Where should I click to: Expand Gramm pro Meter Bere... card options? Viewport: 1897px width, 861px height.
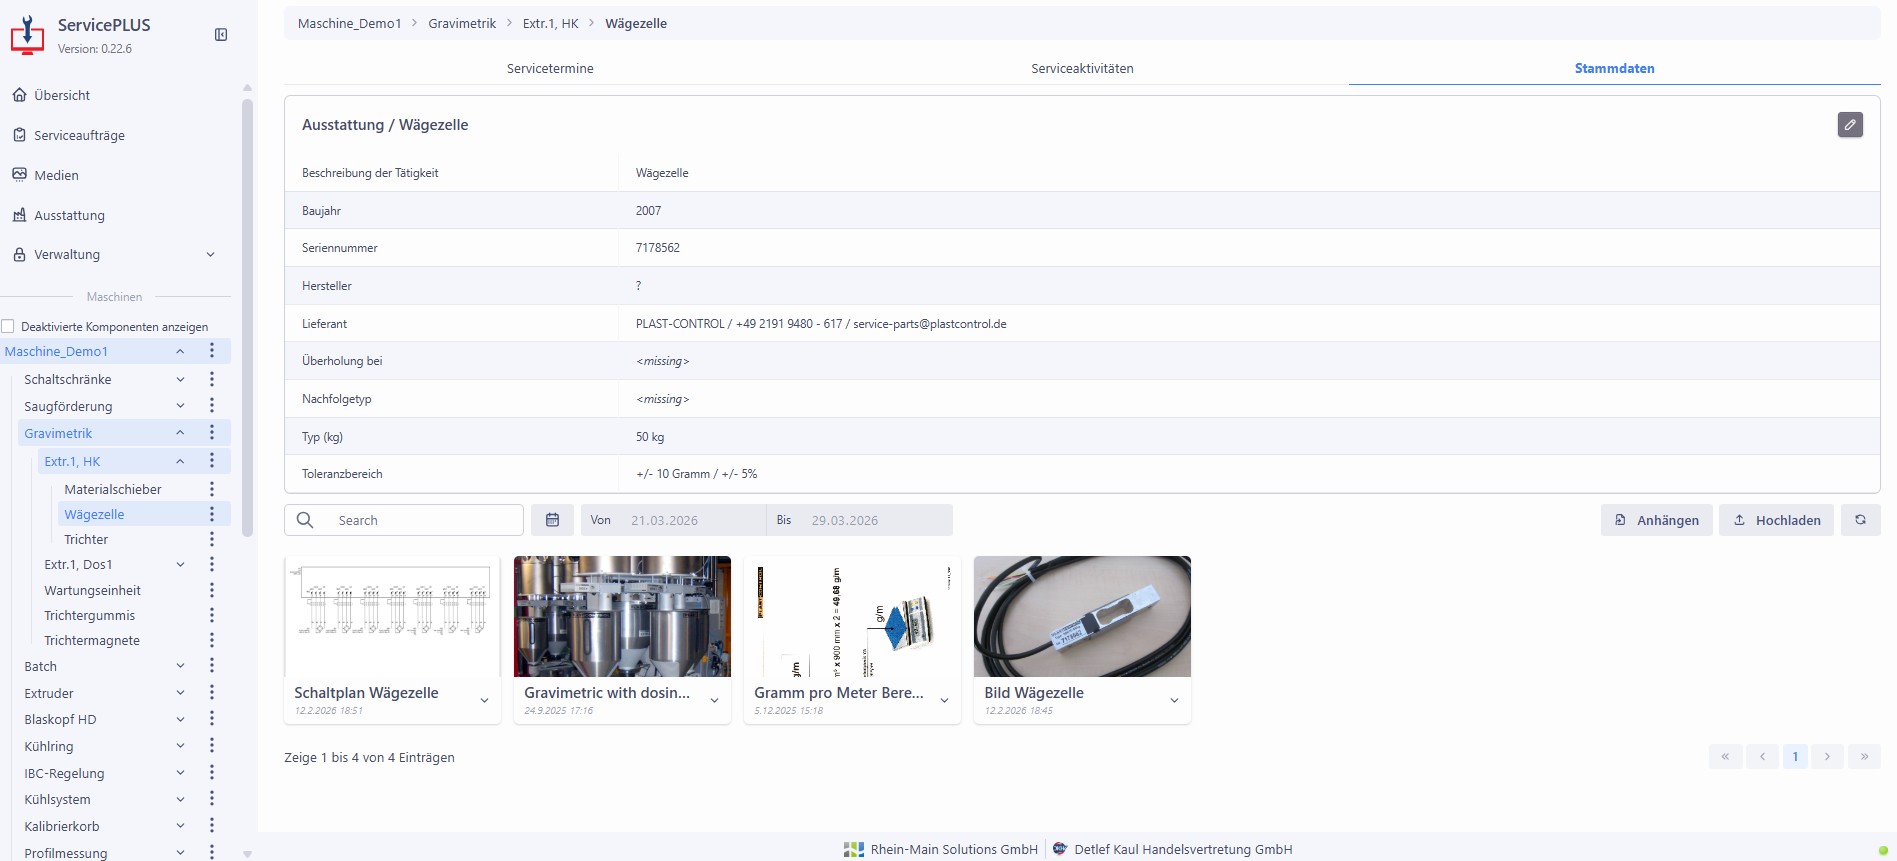point(944,701)
